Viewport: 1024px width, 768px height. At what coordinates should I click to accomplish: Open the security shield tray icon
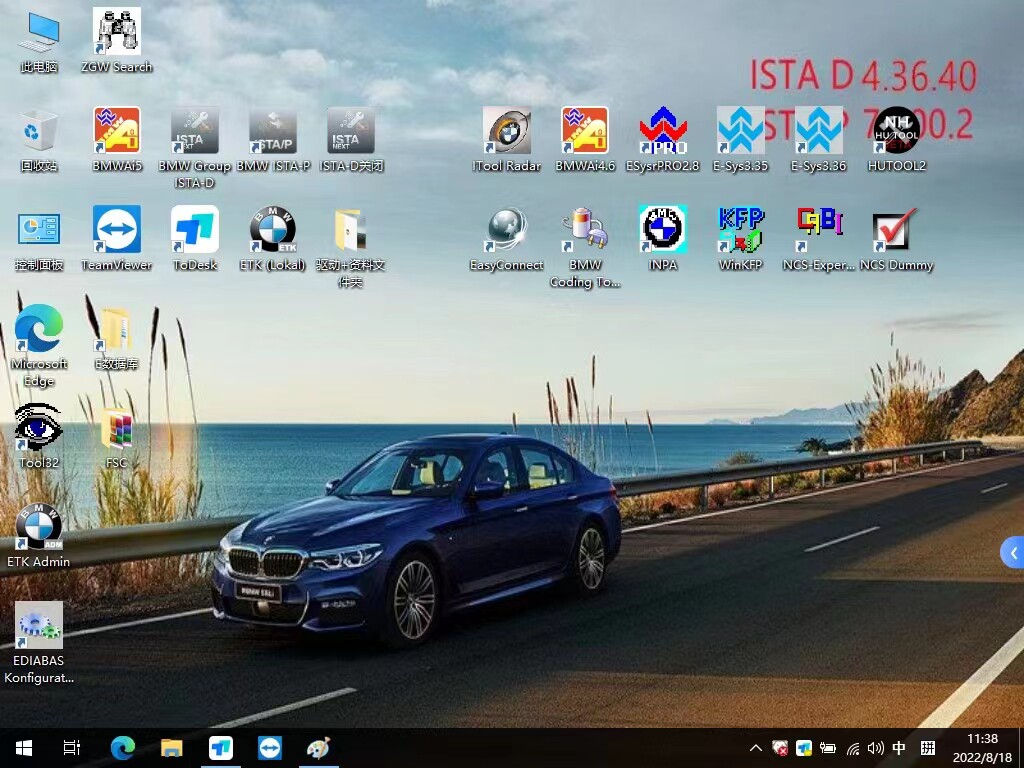(x=779, y=748)
